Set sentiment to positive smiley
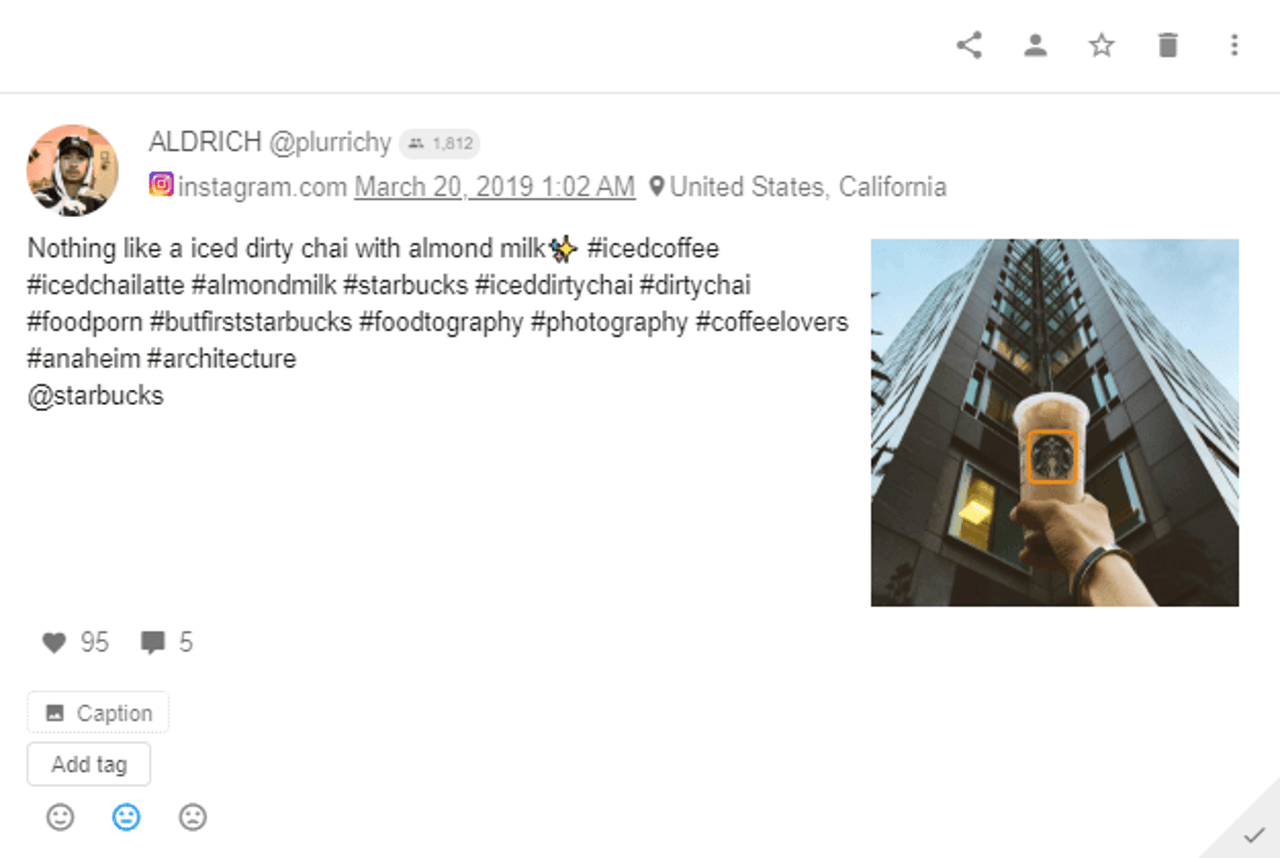The width and height of the screenshot is (1280, 858). [x=61, y=818]
